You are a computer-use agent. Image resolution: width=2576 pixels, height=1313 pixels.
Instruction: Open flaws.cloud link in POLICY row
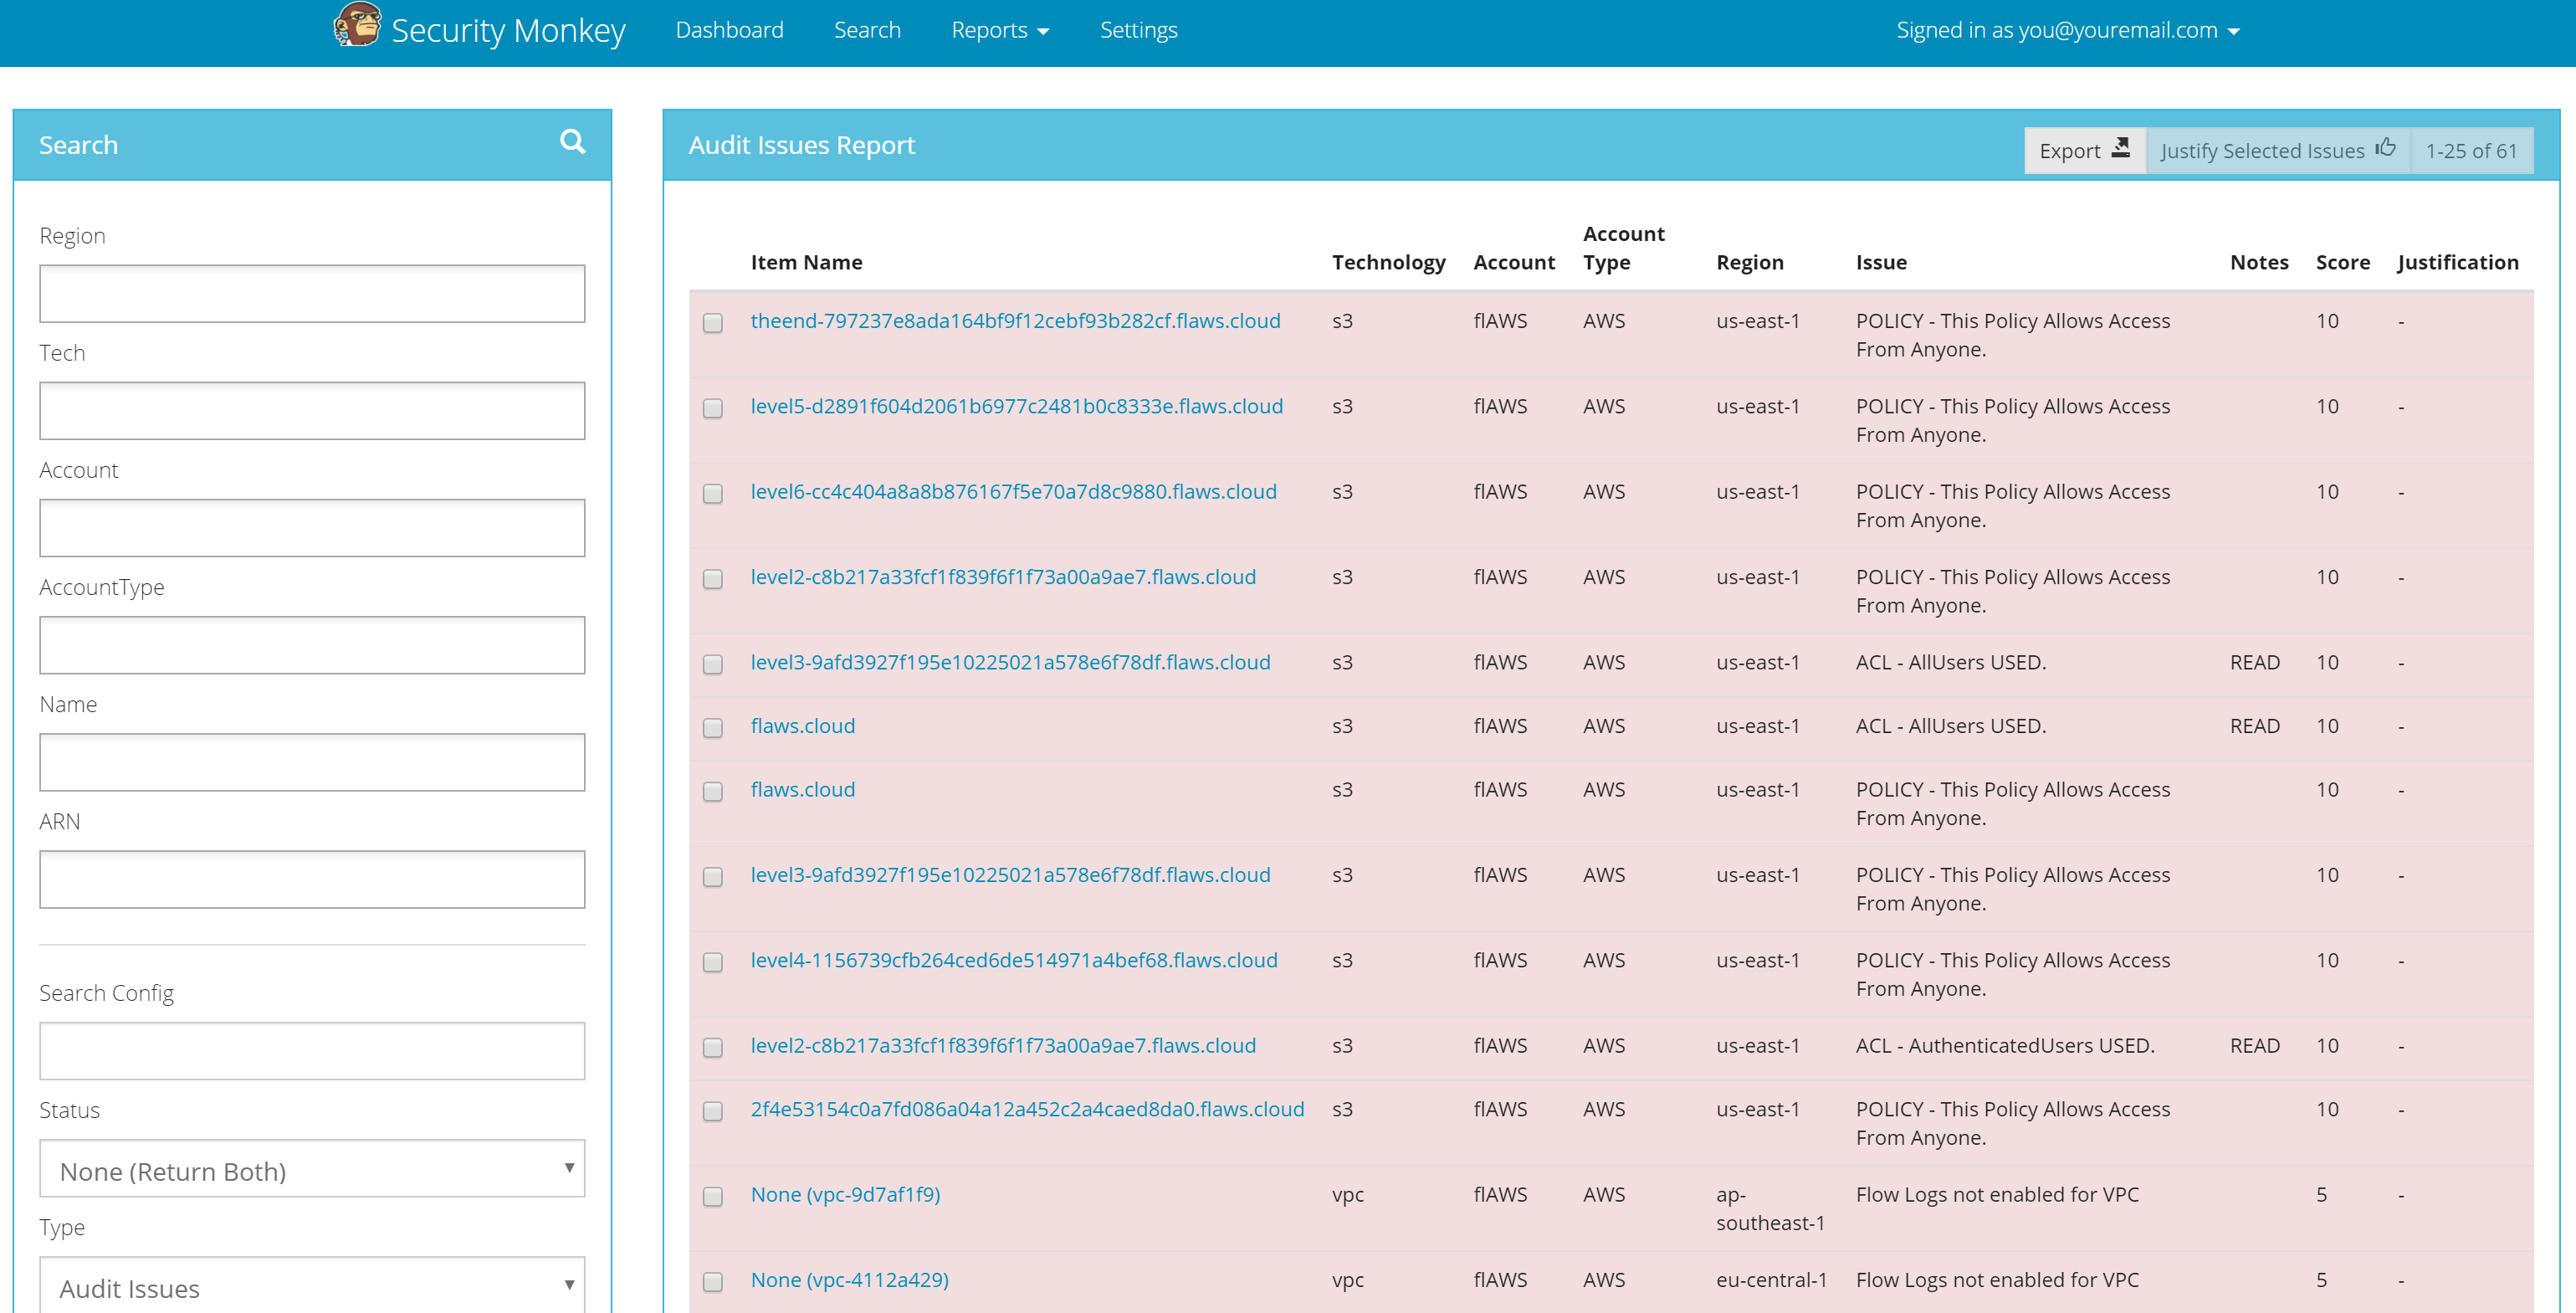(x=802, y=789)
